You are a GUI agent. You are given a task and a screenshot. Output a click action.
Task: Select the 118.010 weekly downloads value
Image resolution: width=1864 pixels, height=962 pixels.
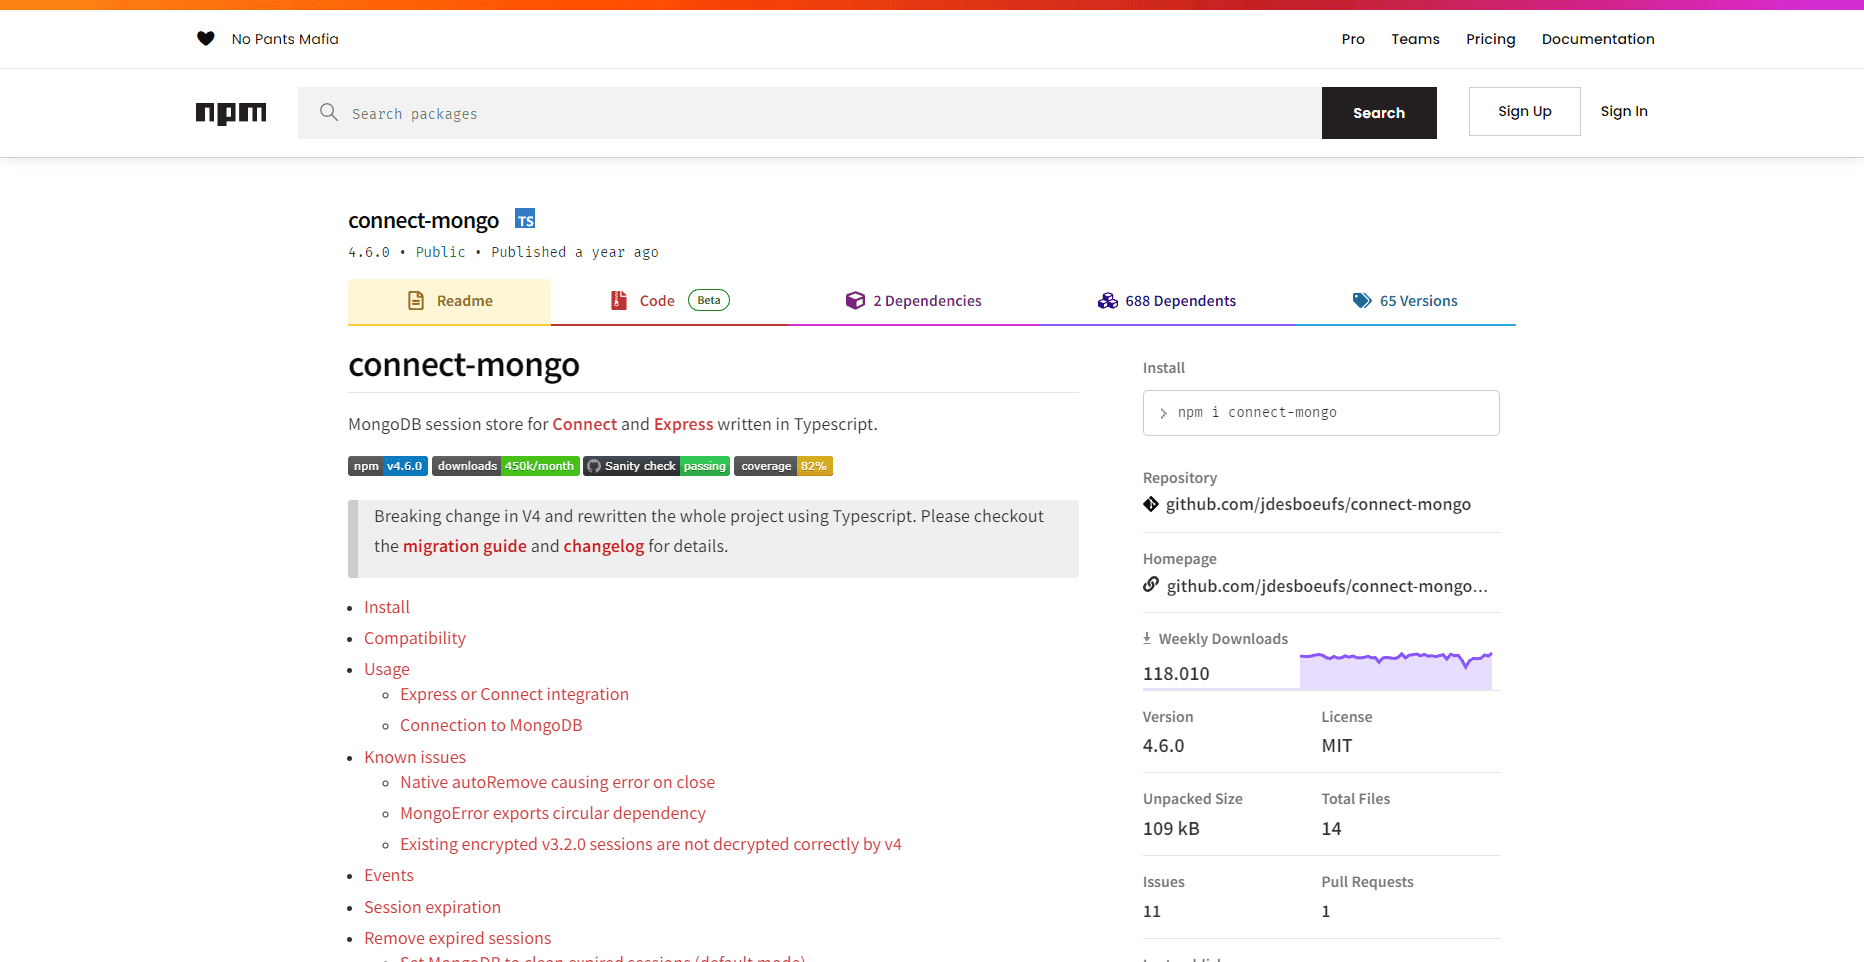click(1176, 673)
